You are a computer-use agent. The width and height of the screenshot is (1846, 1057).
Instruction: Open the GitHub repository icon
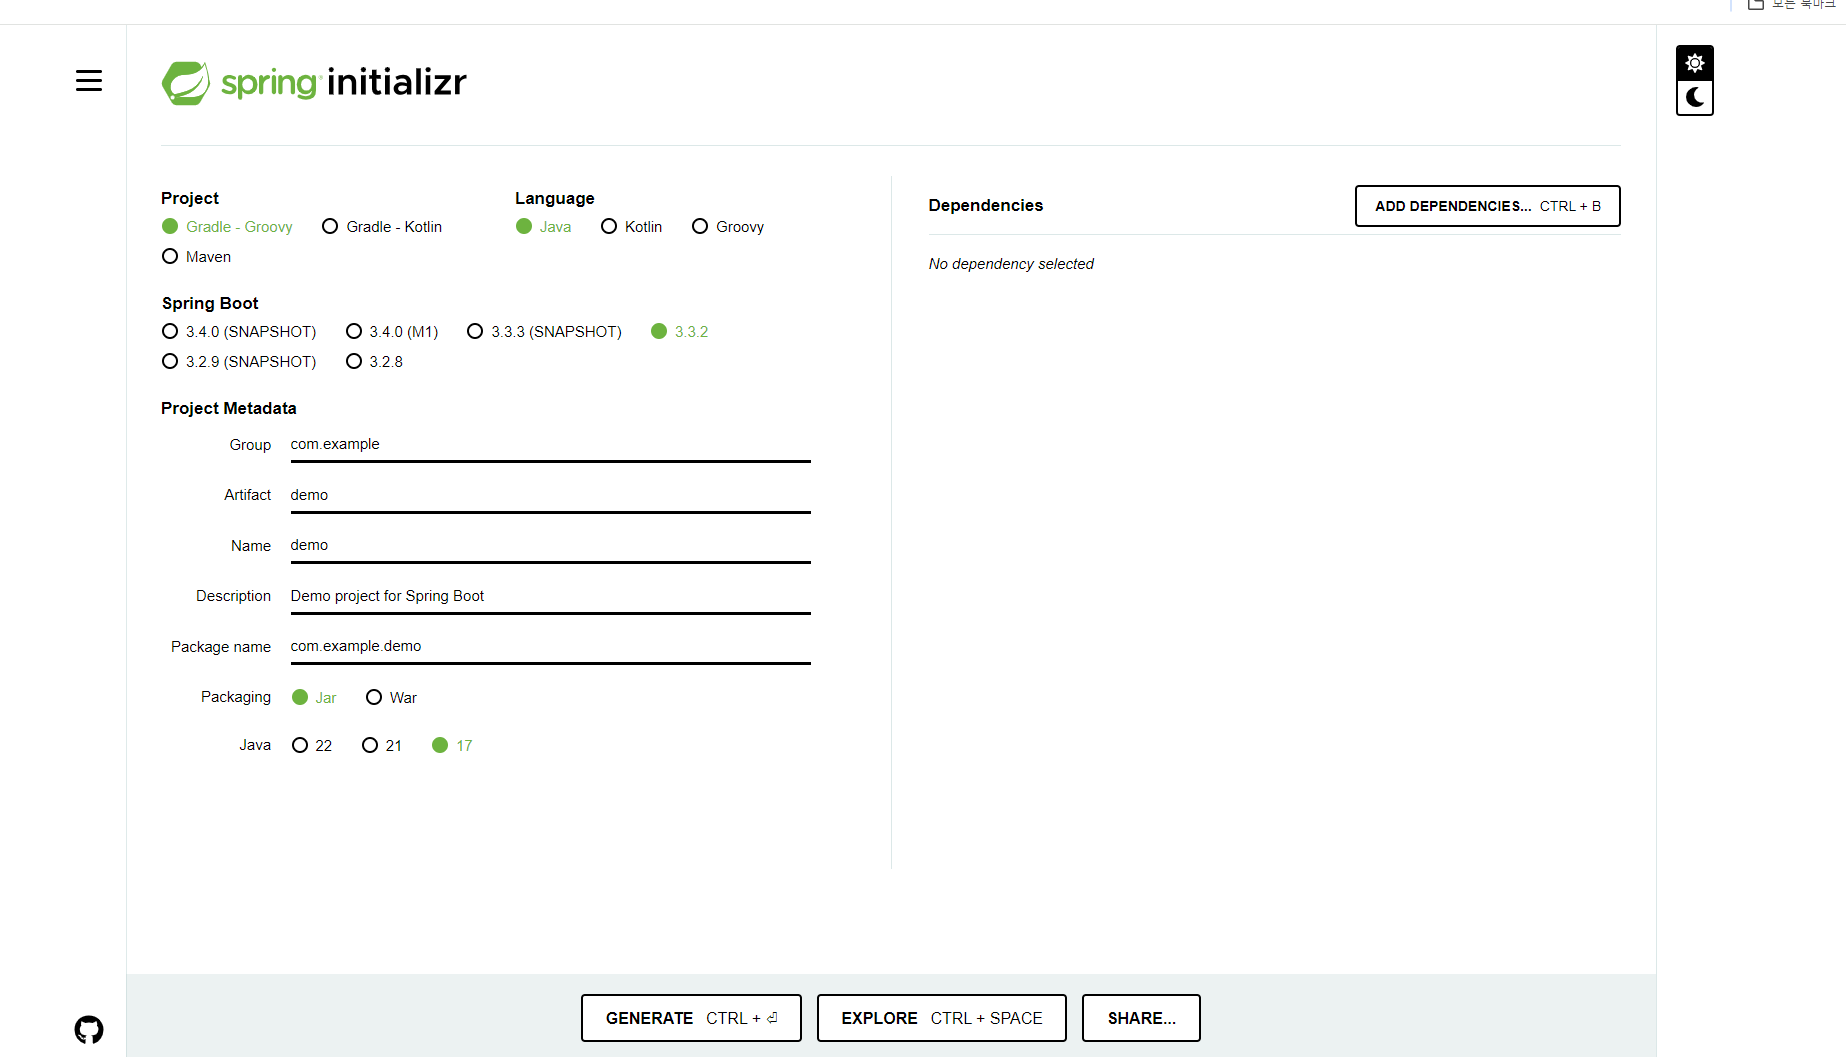tap(89, 1029)
